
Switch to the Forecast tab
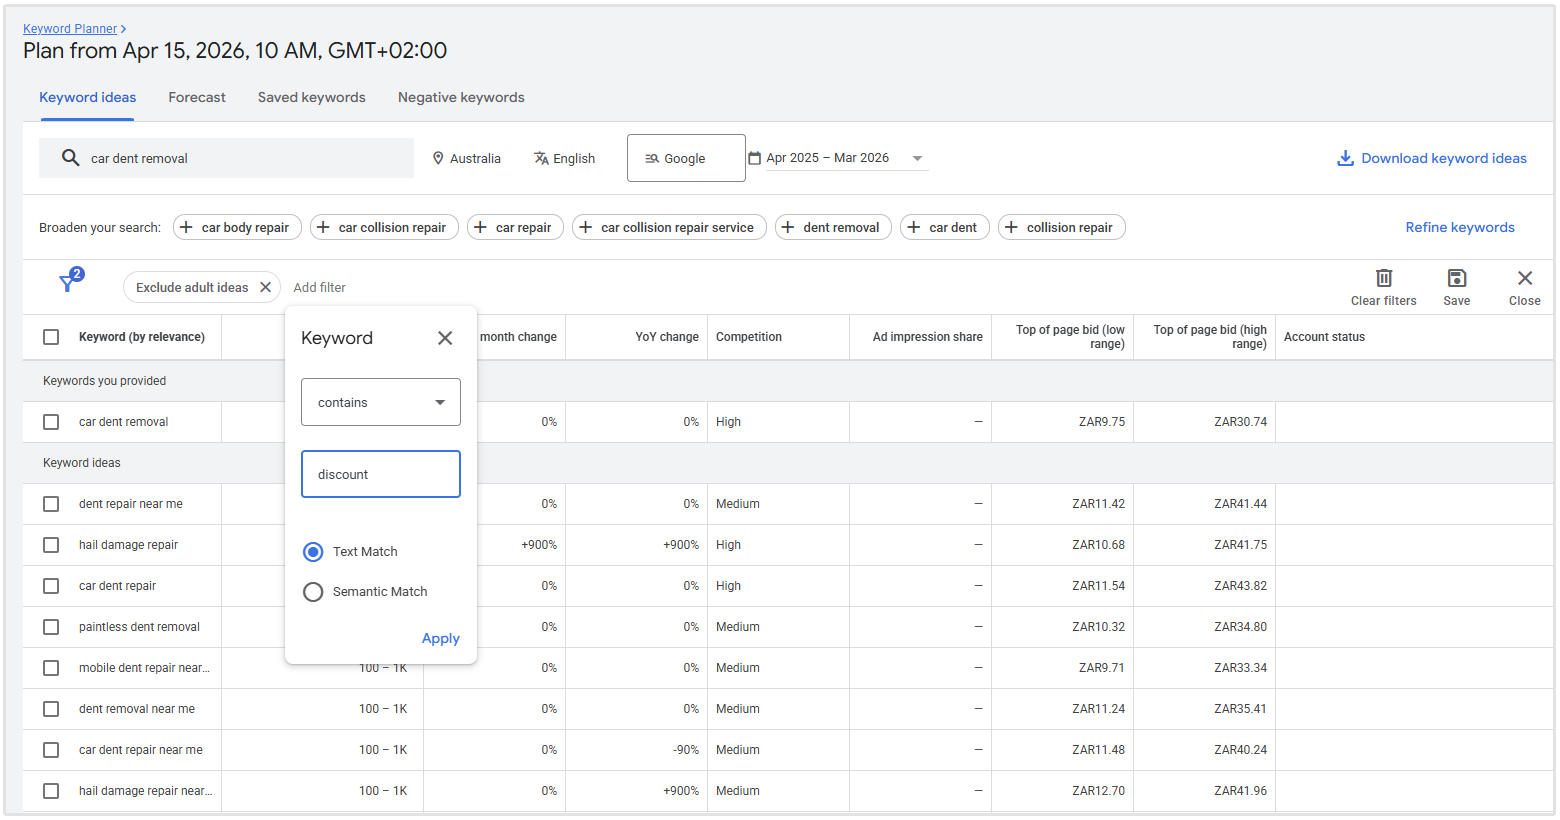point(196,97)
